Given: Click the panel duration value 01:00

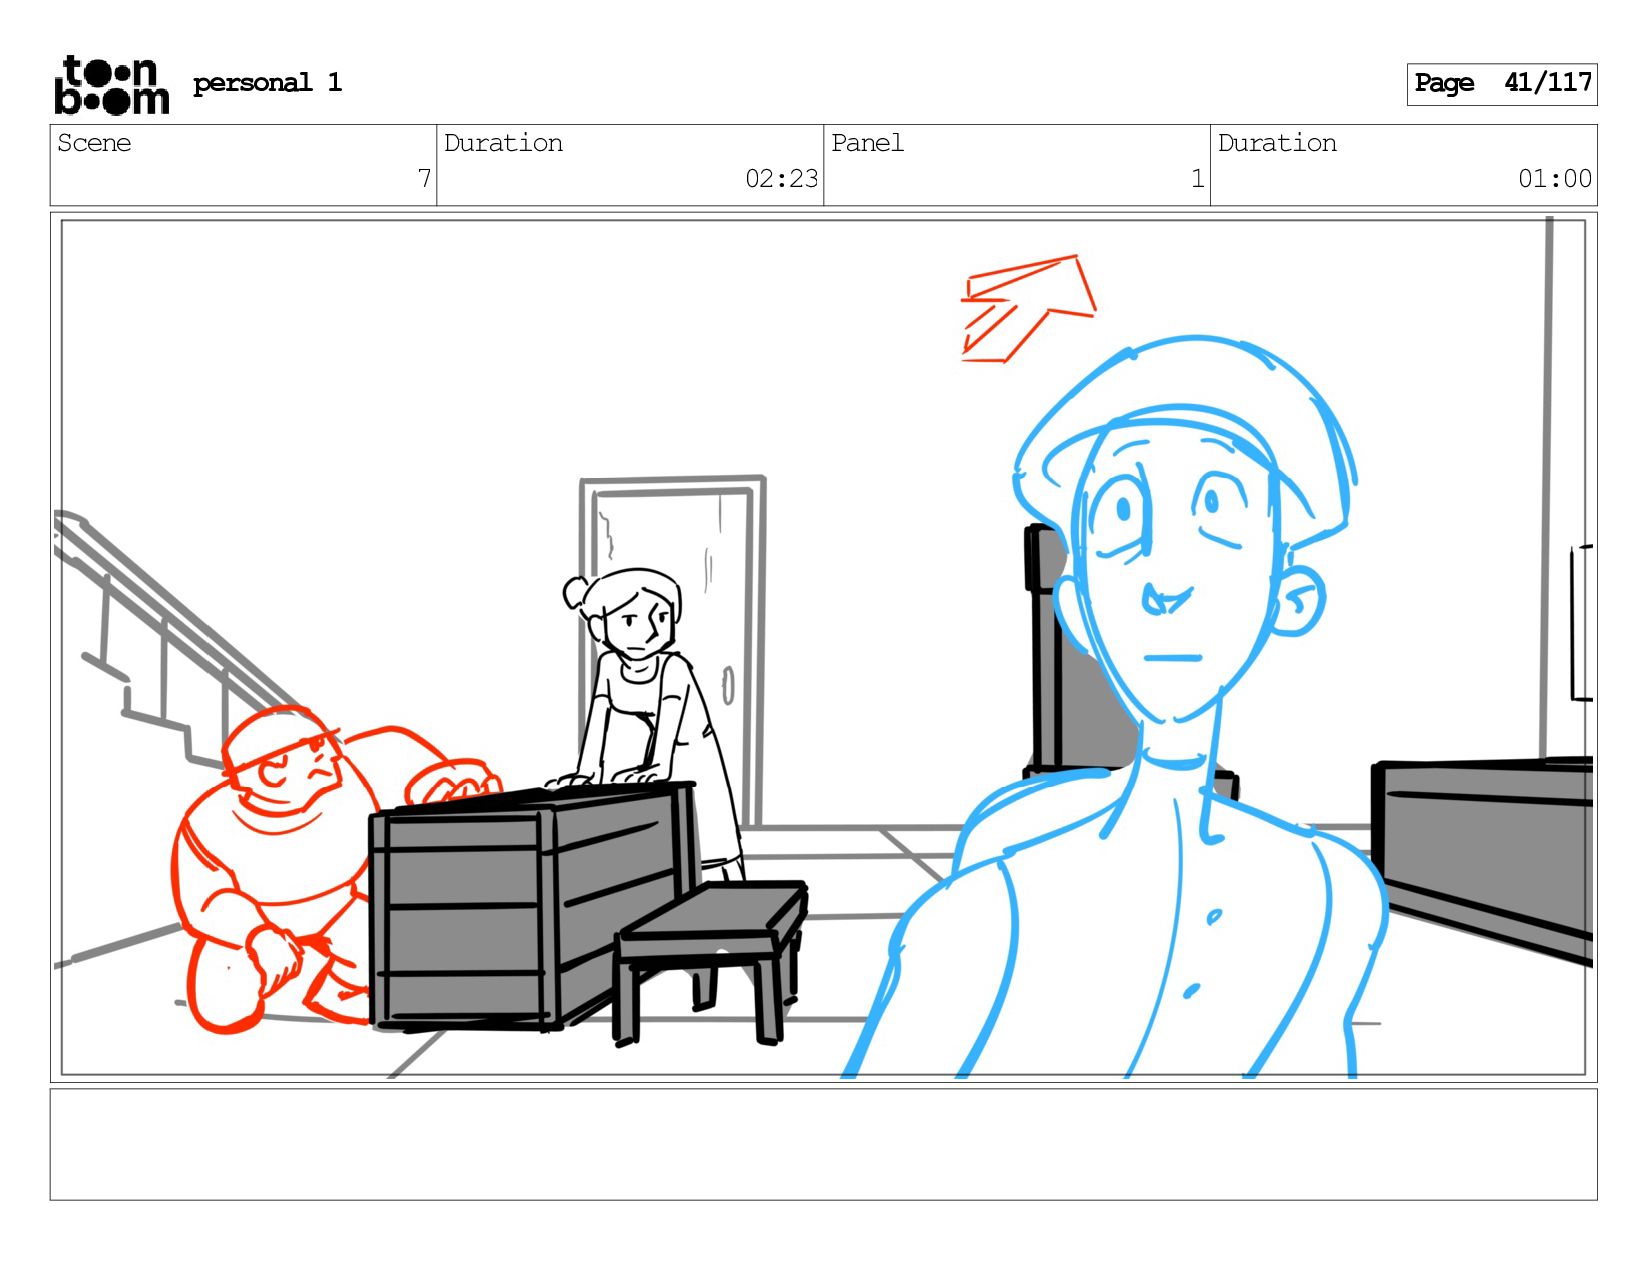Looking at the screenshot, I should click(1554, 179).
